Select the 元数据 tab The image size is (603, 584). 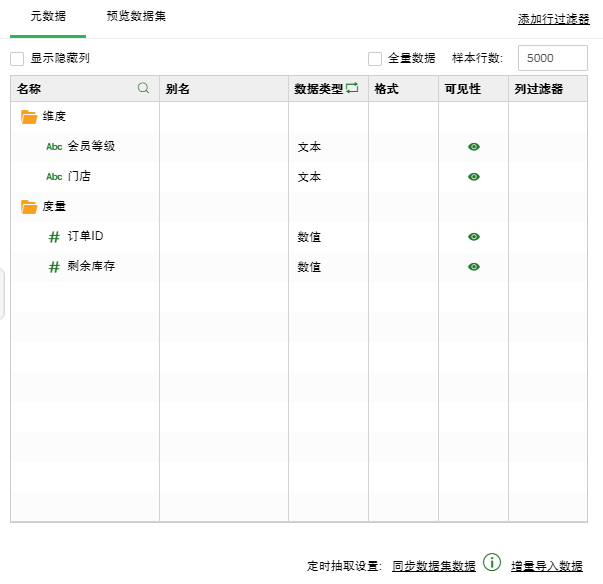click(48, 17)
